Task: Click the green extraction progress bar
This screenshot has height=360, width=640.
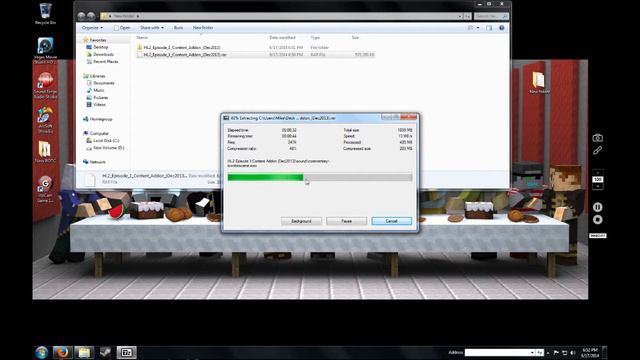Action: [320, 177]
